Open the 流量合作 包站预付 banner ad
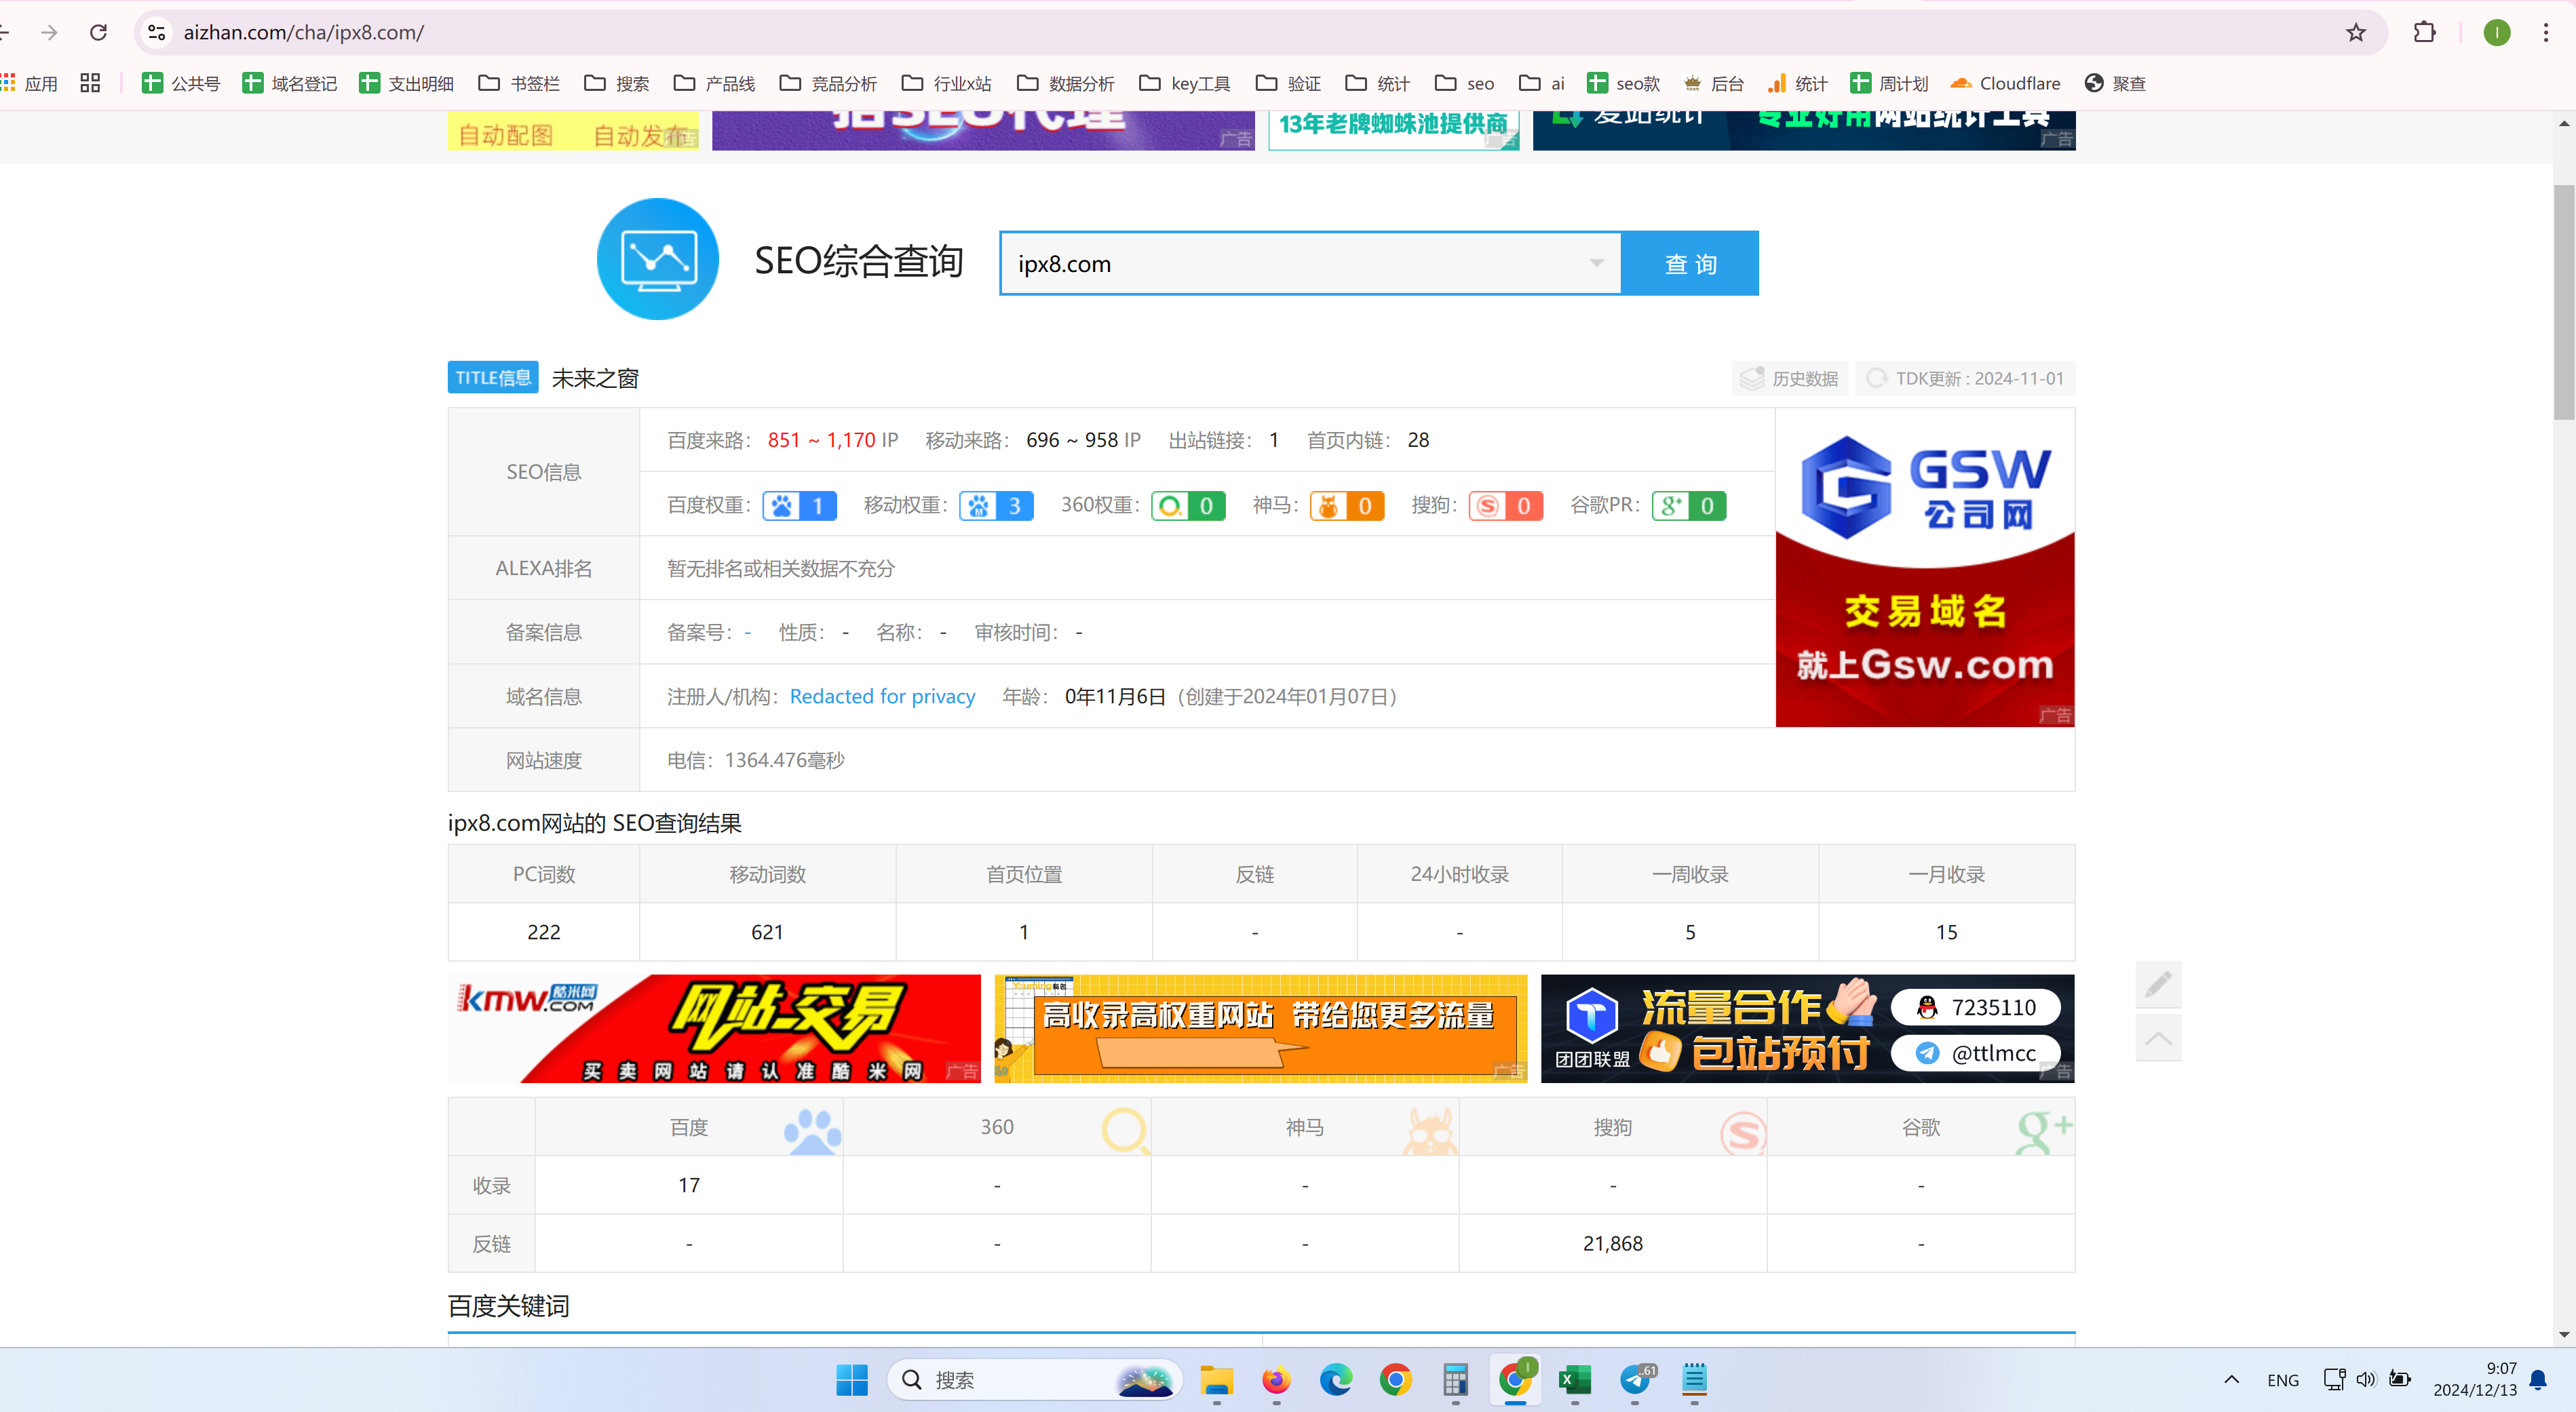 (1807, 1028)
